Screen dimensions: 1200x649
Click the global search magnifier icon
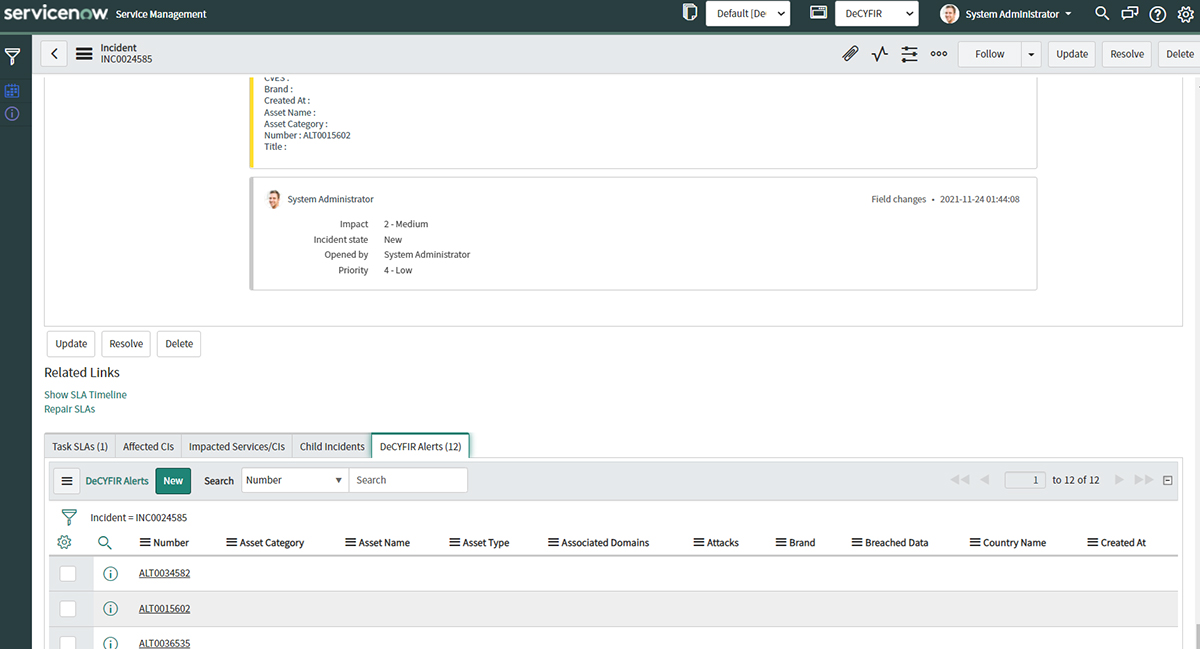[1102, 14]
